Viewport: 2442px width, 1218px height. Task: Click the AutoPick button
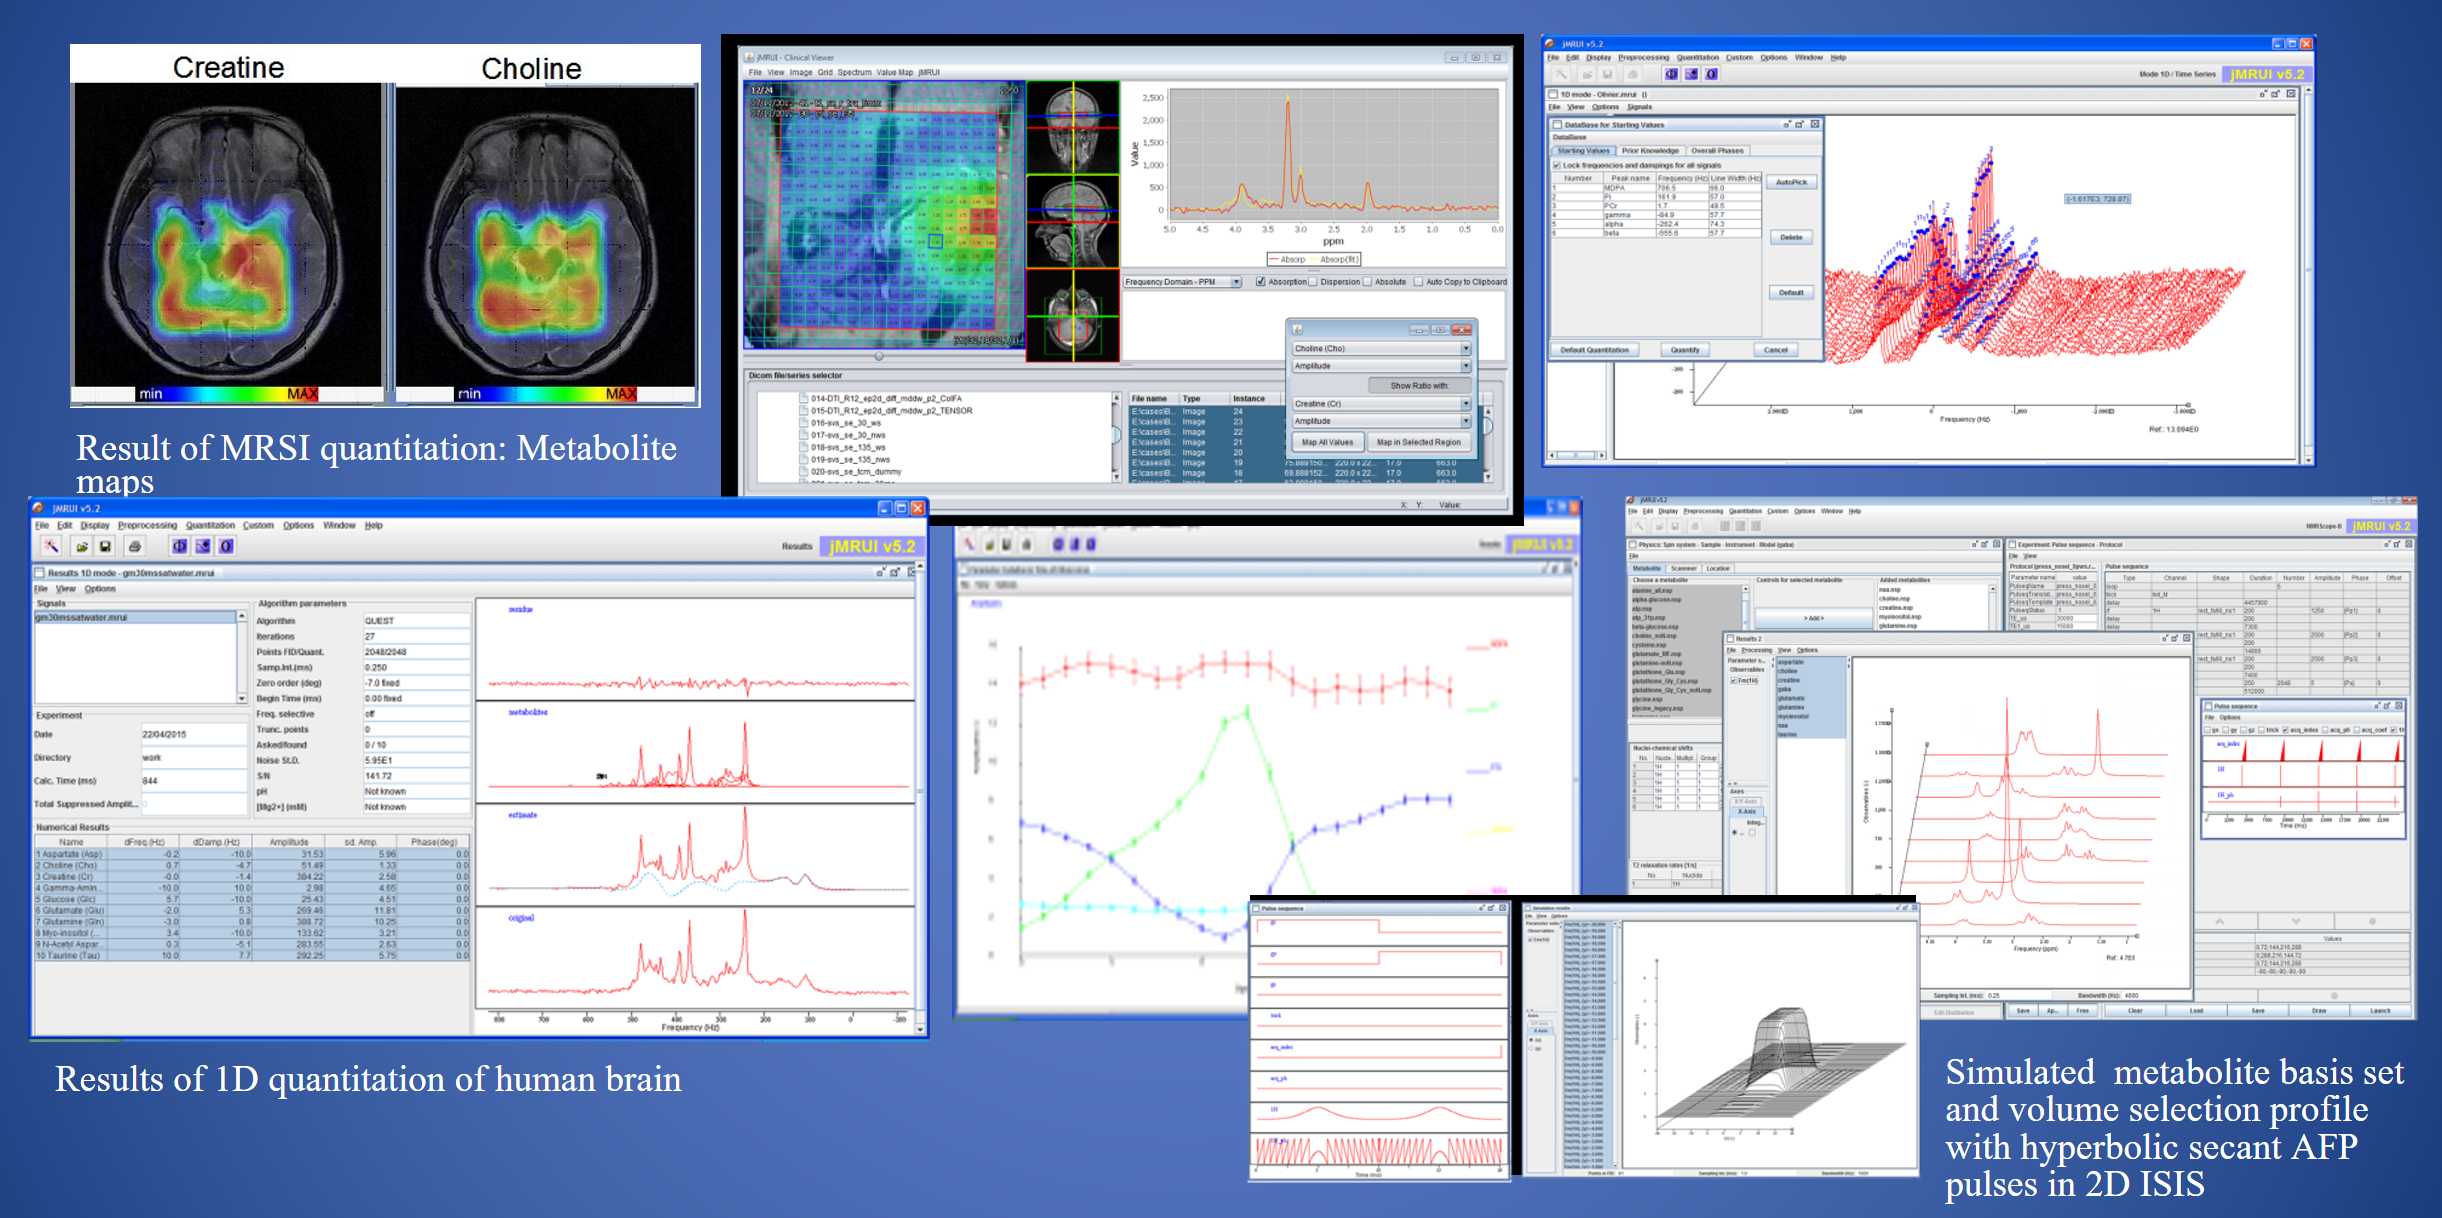(1791, 183)
